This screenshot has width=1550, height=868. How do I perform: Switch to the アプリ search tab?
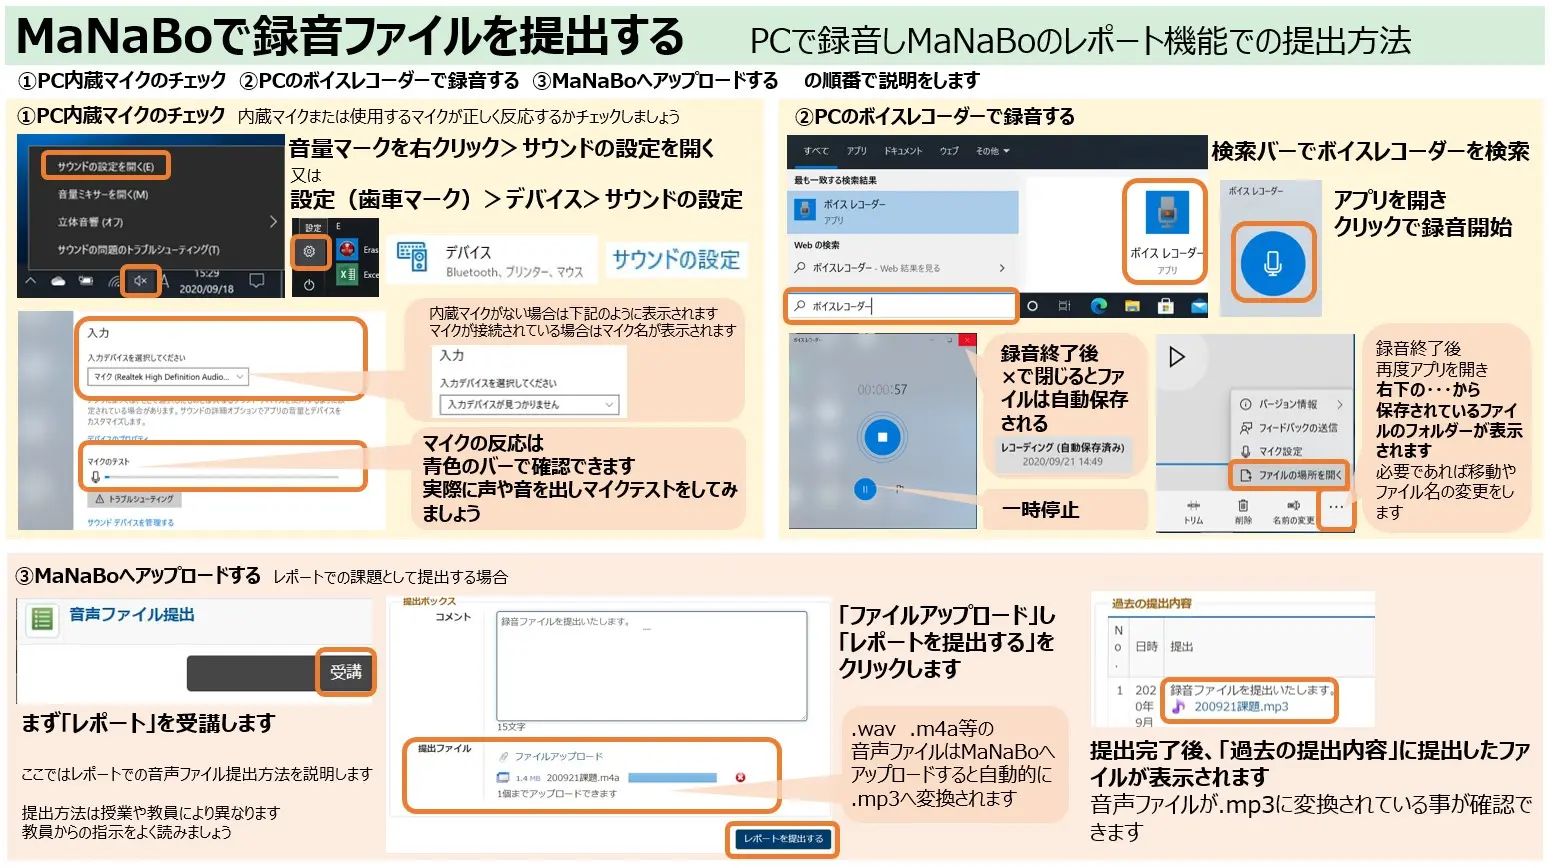click(x=857, y=151)
